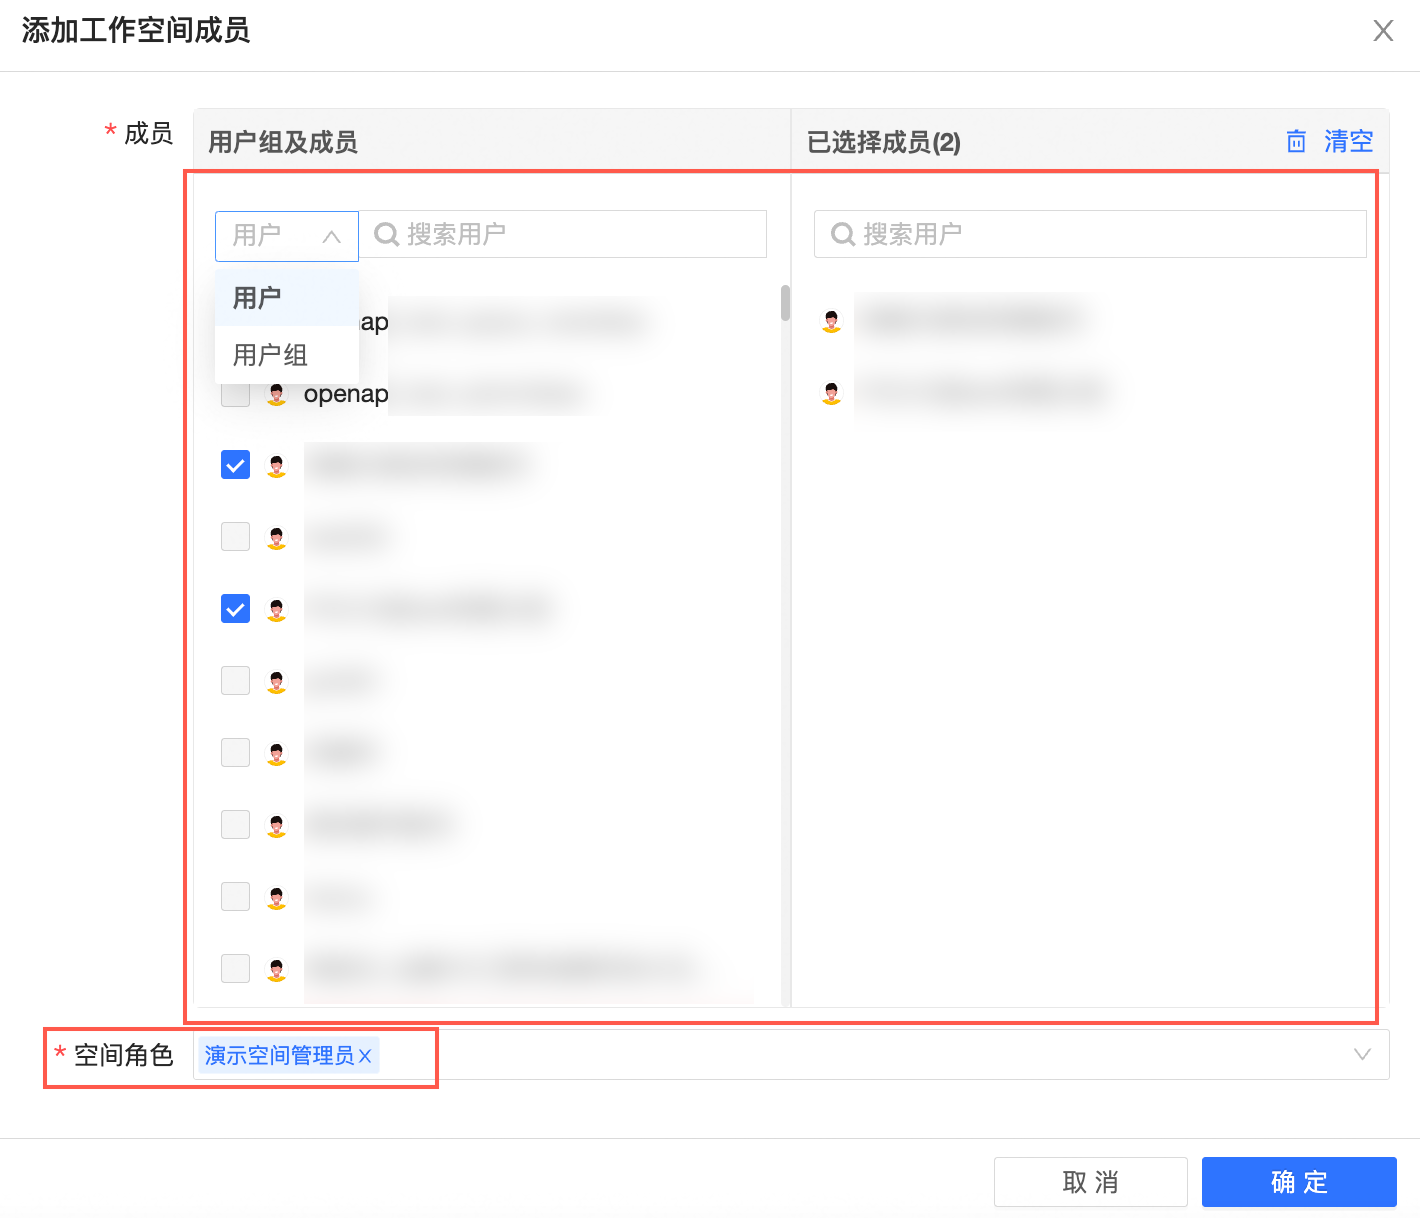Image resolution: width=1420 pixels, height=1218 pixels.
Task: Check the checkbox next to openap user
Action: click(x=235, y=394)
